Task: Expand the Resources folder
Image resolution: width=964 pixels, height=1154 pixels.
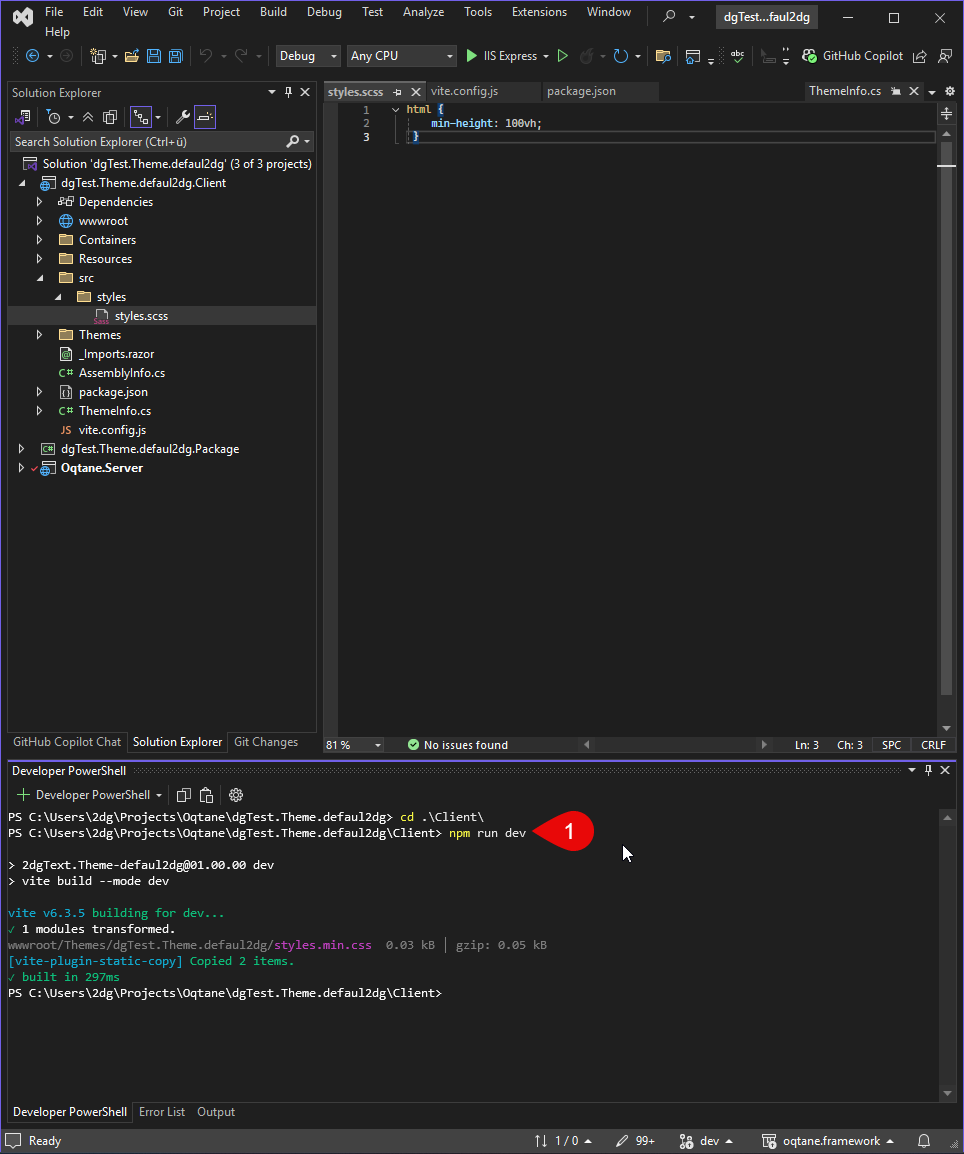Action: [x=40, y=259]
